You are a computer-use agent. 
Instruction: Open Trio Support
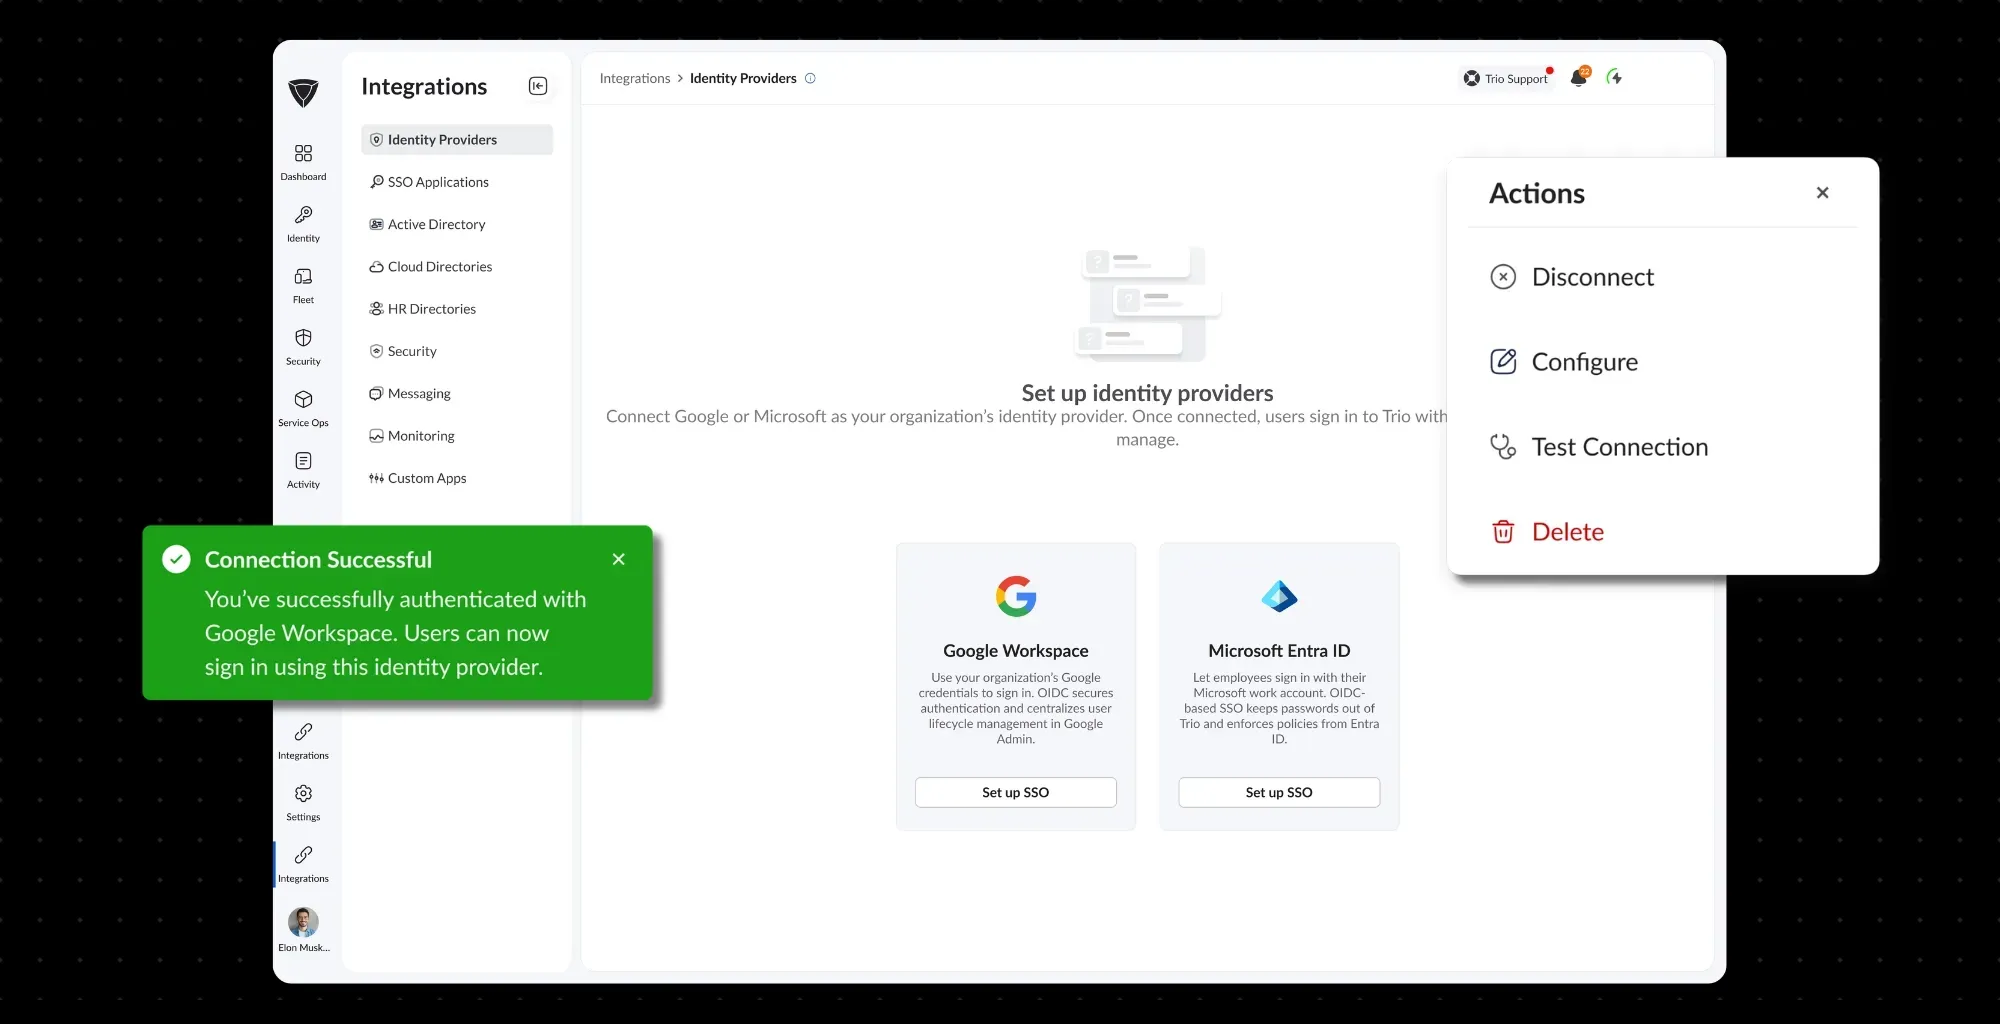(1506, 78)
